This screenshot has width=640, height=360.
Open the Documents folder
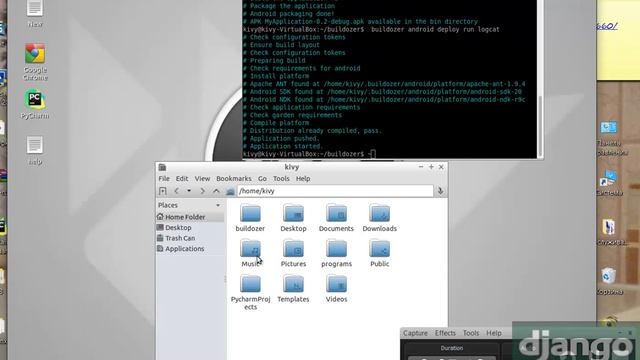pyautogui.click(x=336, y=218)
